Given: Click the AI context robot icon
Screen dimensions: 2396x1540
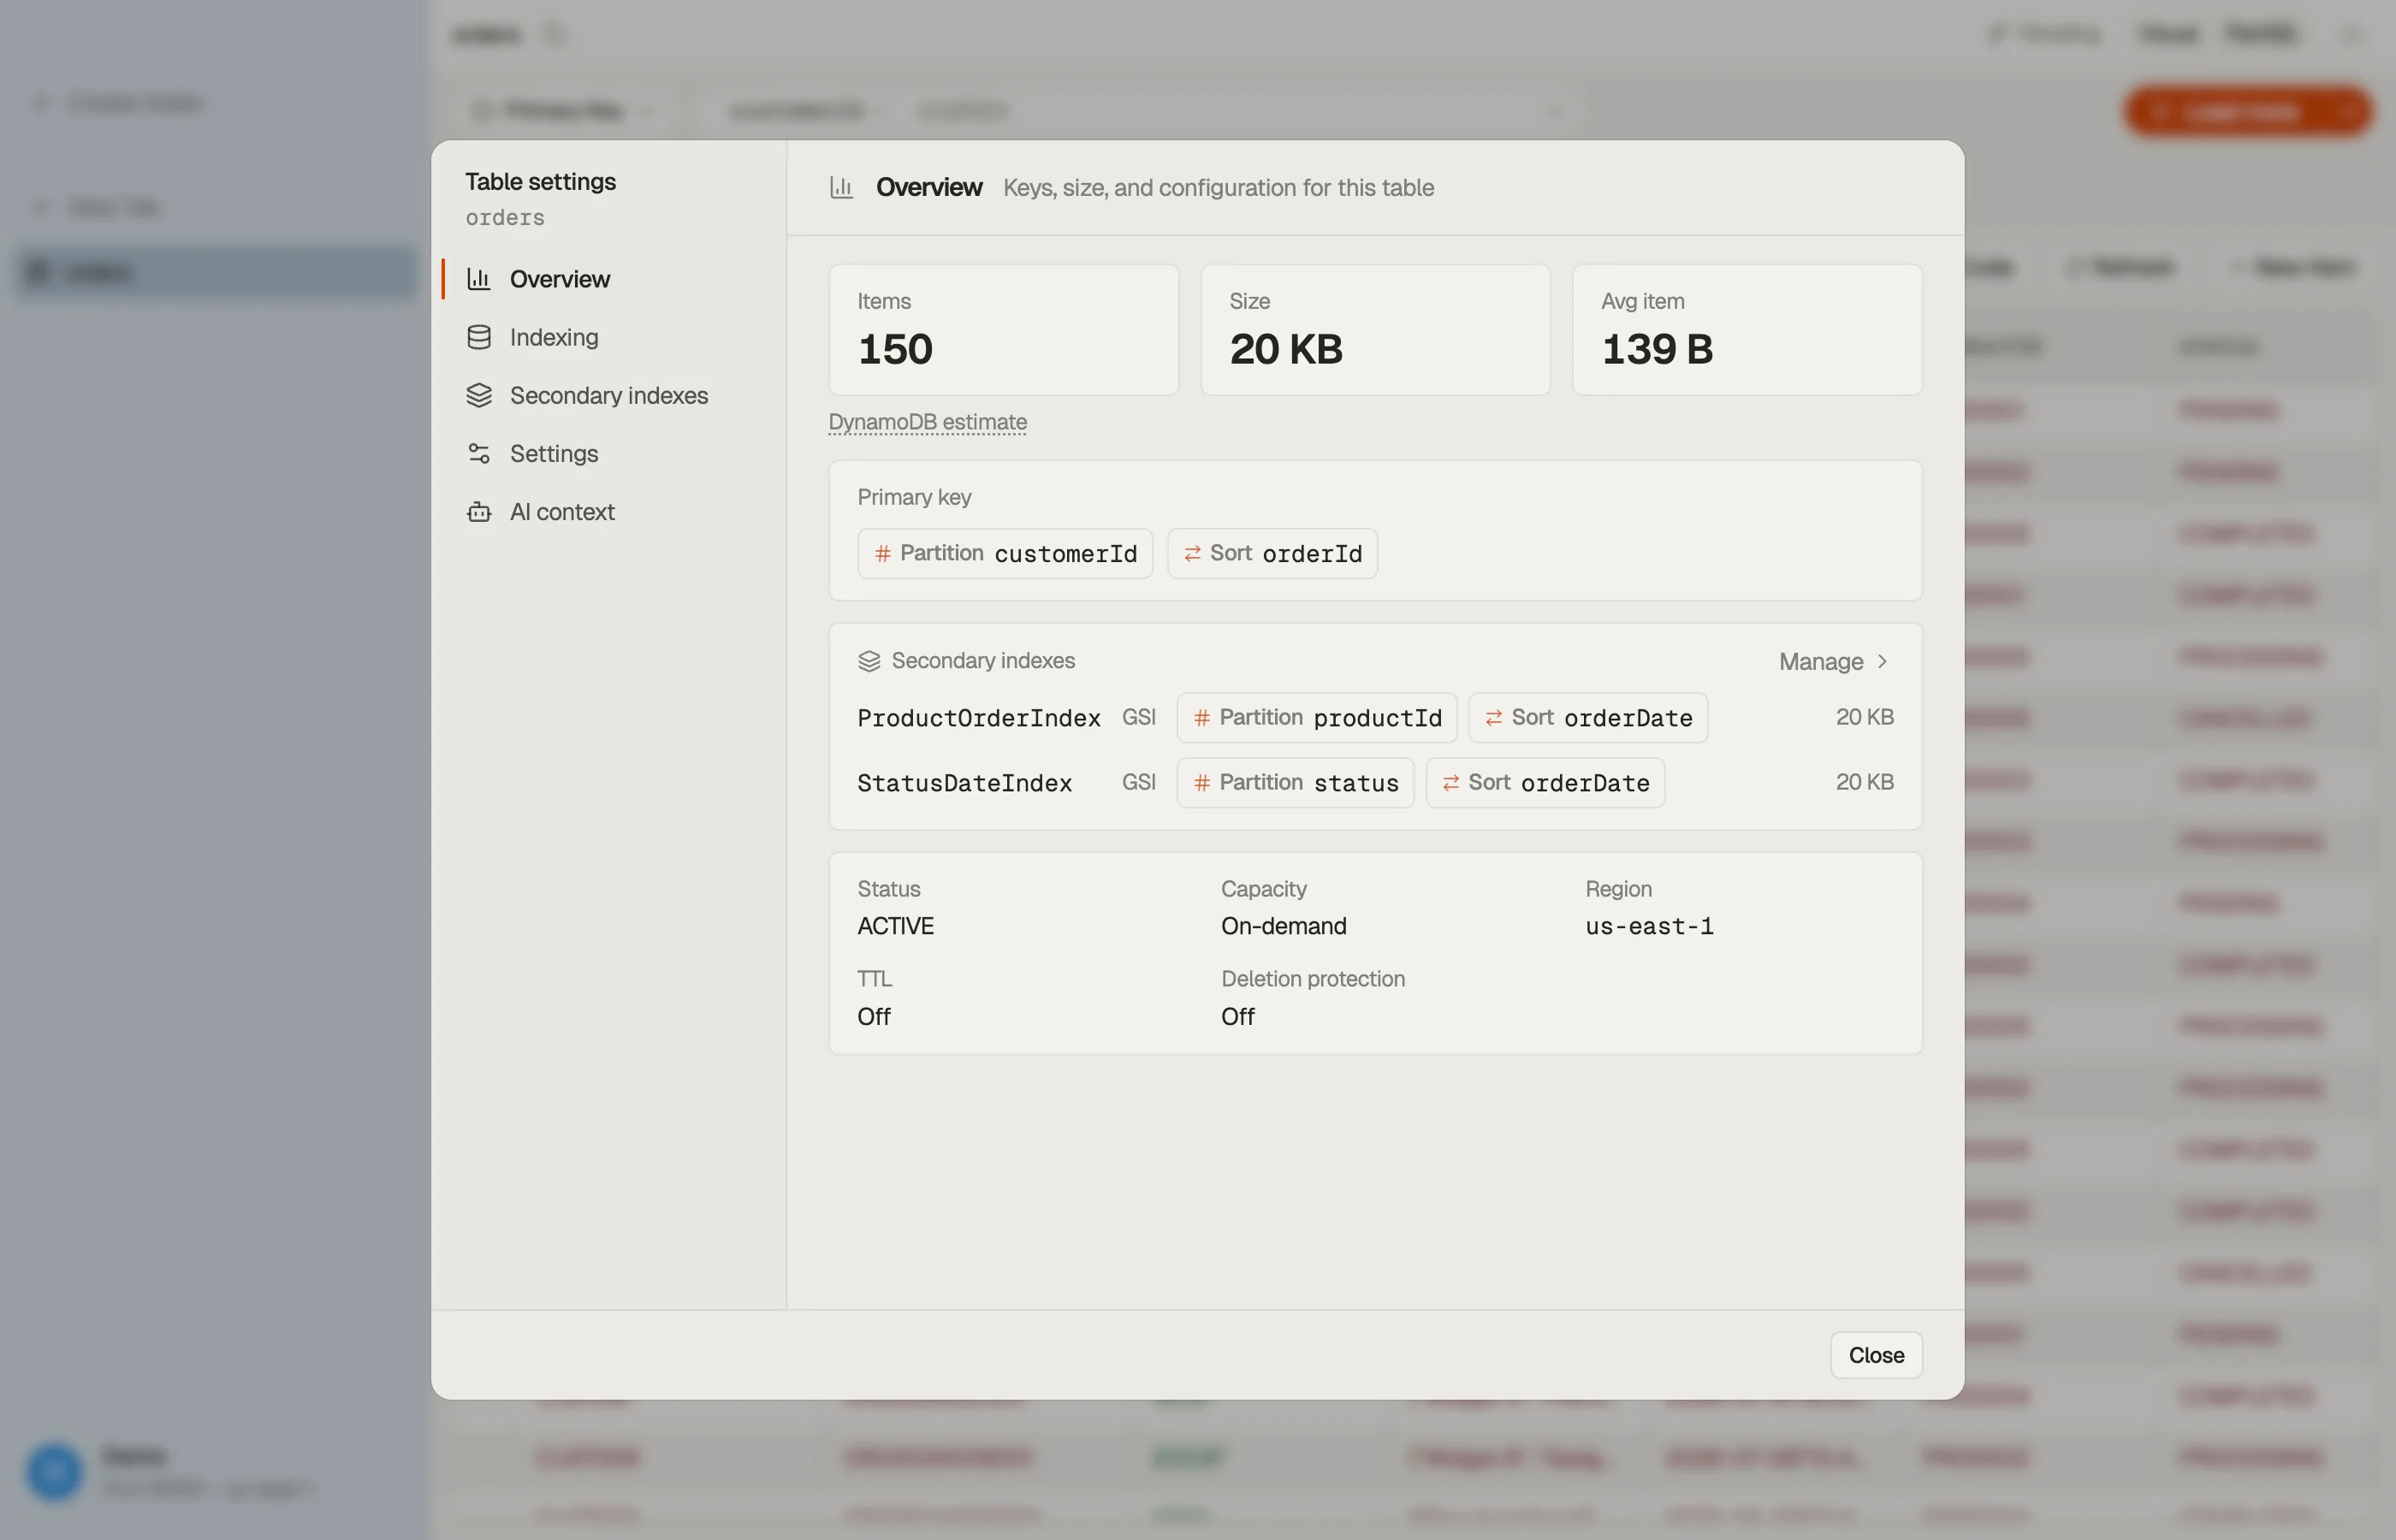Looking at the screenshot, I should click(479, 511).
